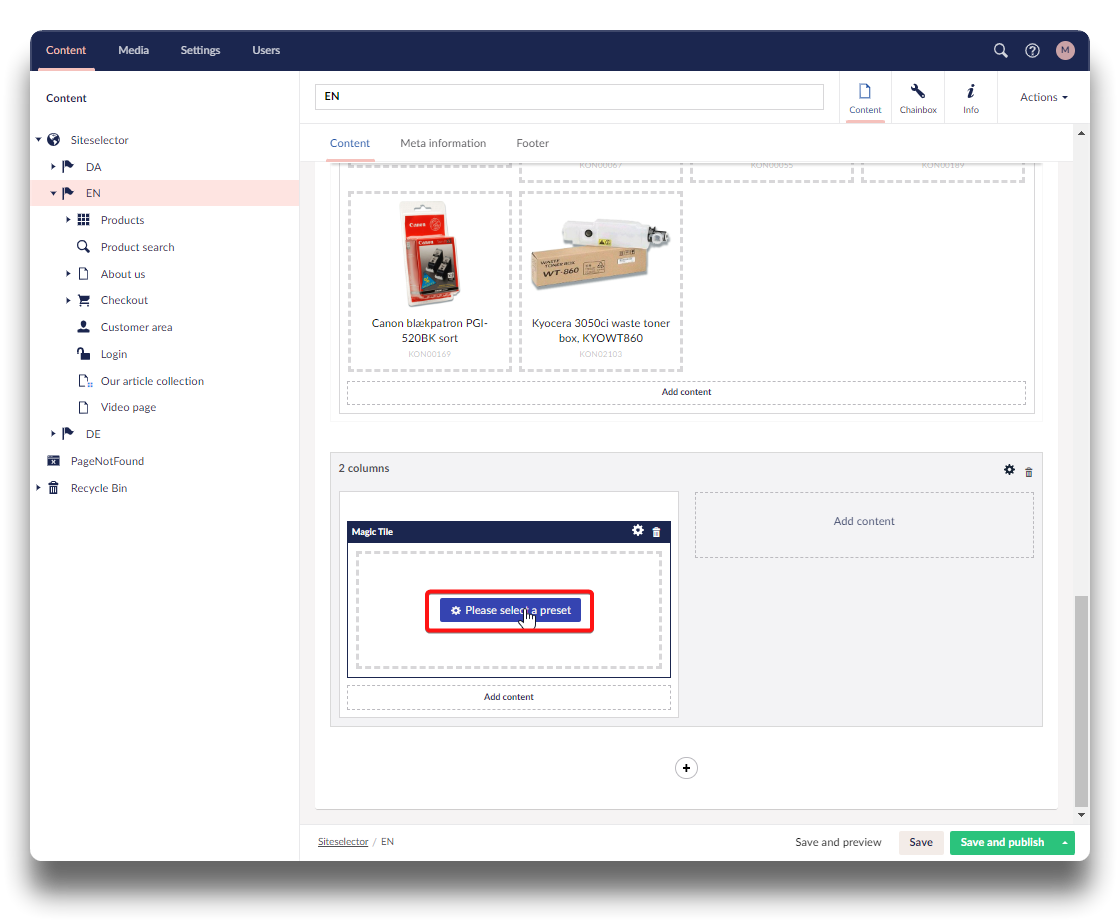The image size is (1120, 923).
Task: Expand the Products tree node
Action: coord(68,220)
